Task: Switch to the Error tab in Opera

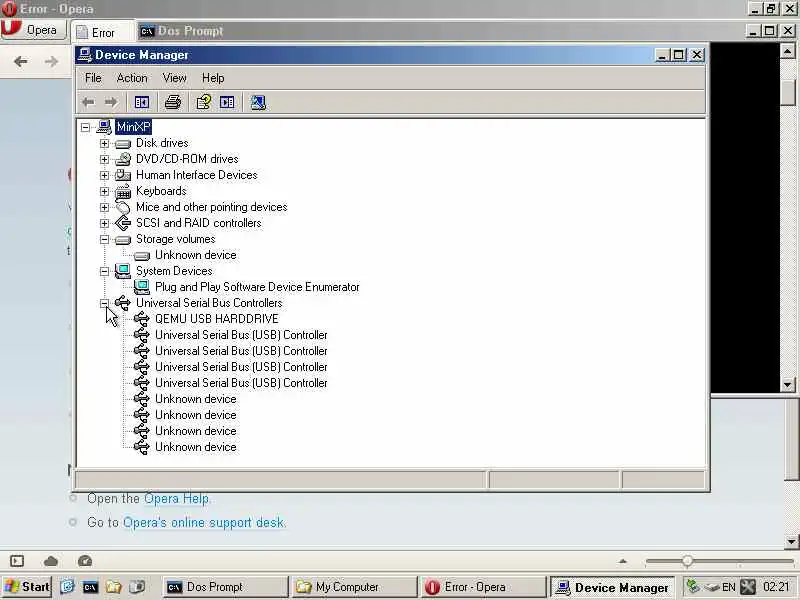Action: [x=103, y=32]
